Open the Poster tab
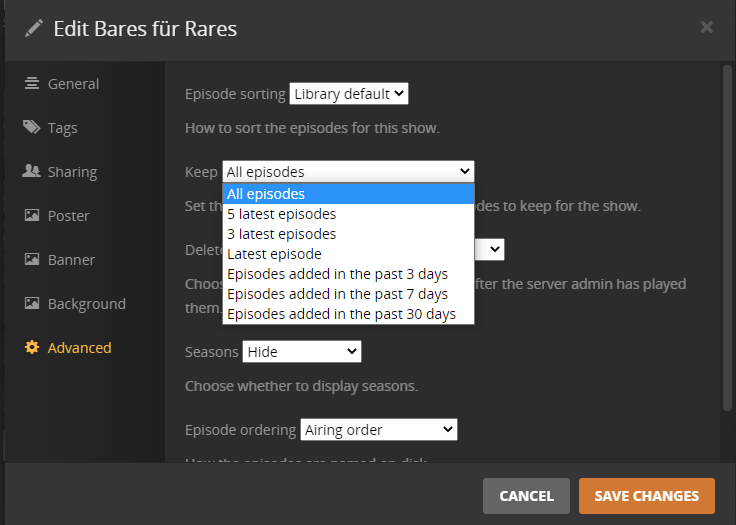 click(69, 216)
